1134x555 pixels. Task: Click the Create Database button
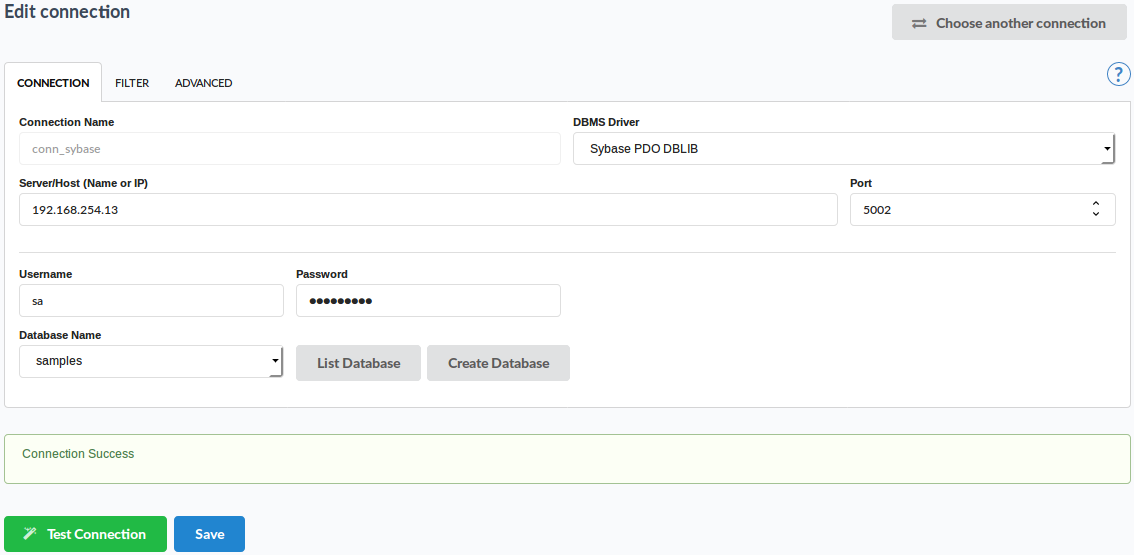[x=498, y=363]
